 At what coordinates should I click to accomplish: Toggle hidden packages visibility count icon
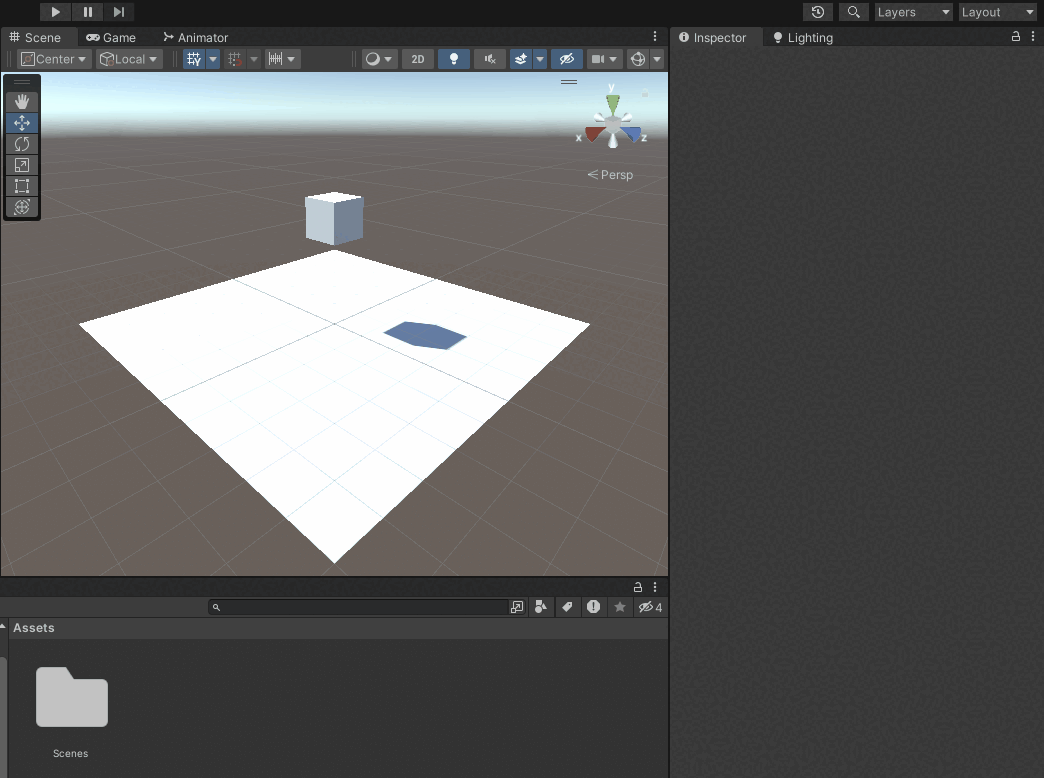click(x=651, y=607)
